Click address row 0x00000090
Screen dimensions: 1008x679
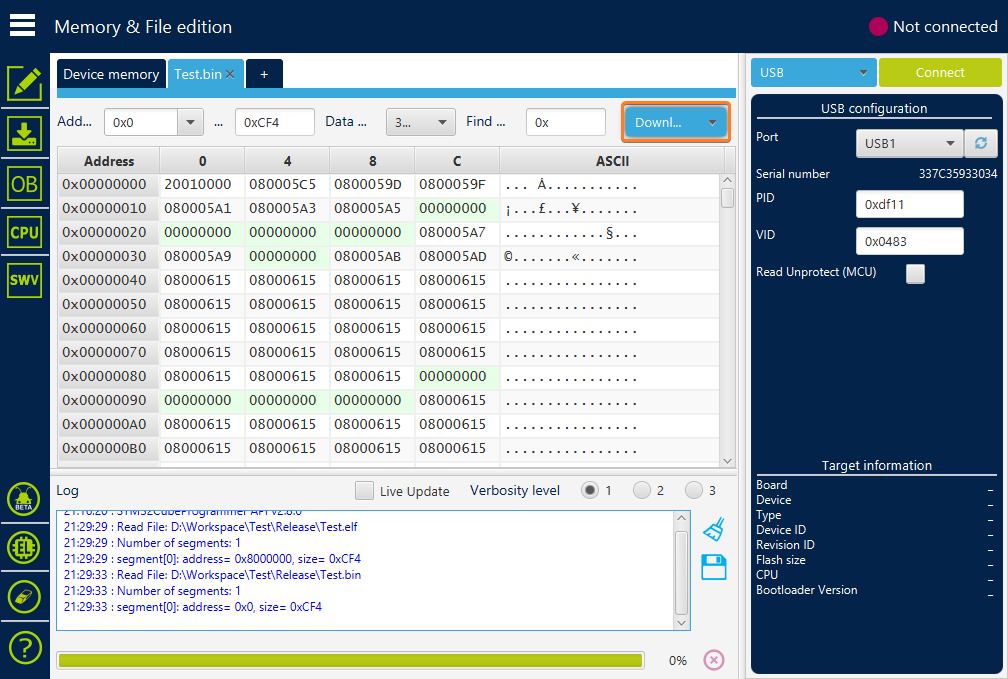(109, 401)
